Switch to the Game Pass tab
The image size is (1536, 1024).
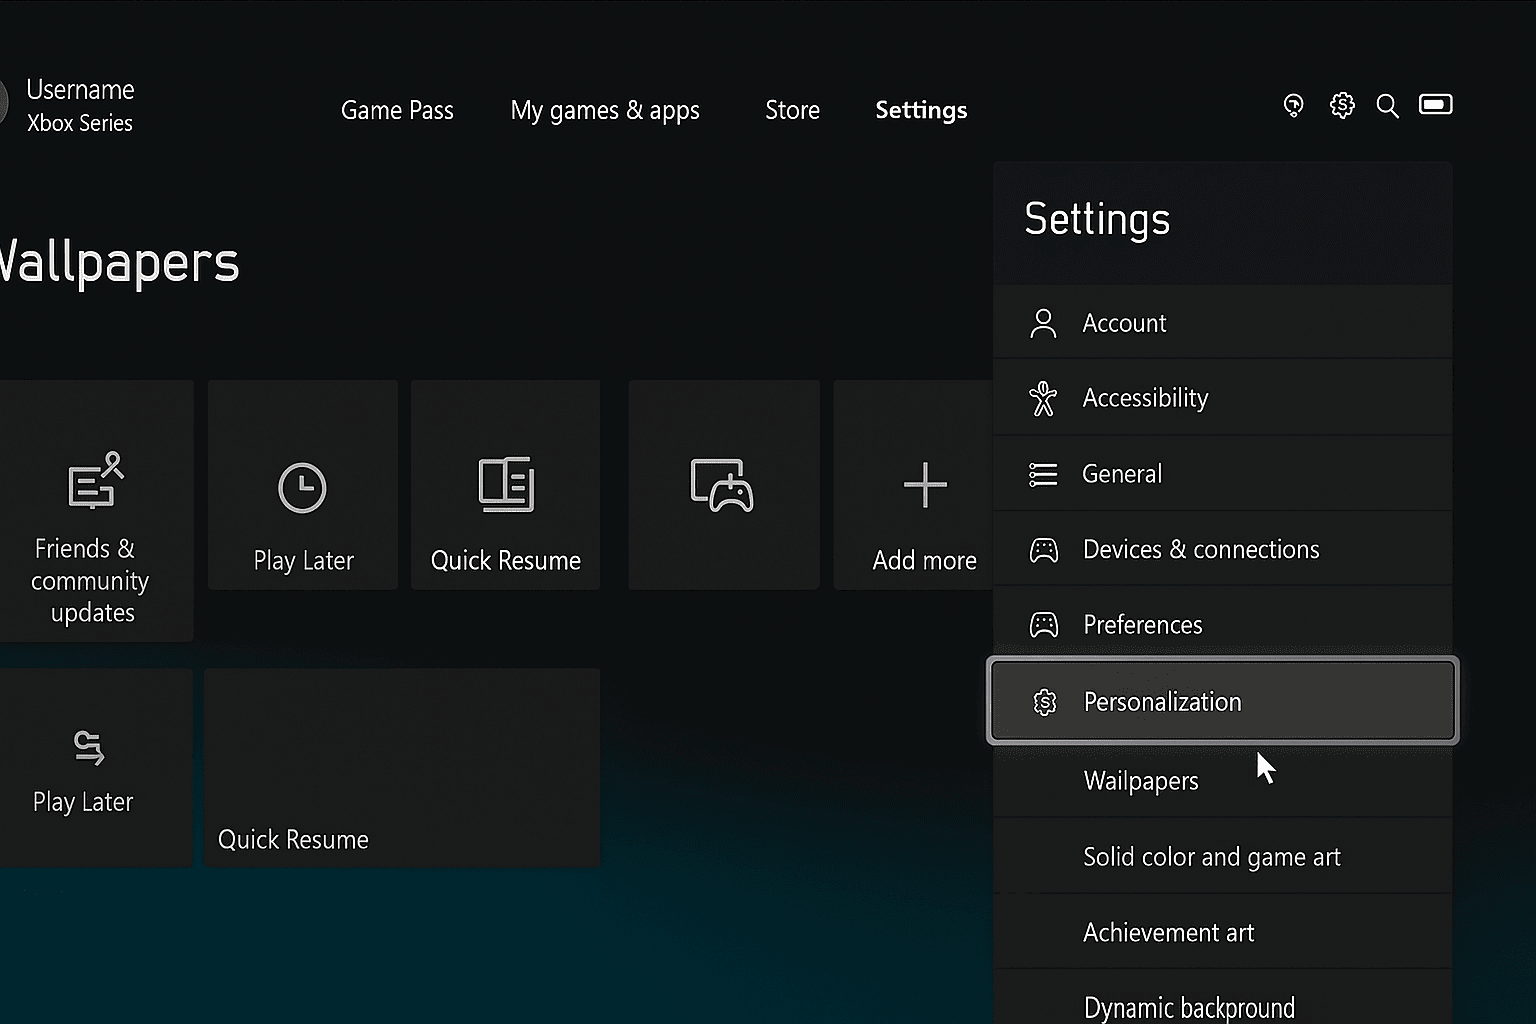[397, 110]
